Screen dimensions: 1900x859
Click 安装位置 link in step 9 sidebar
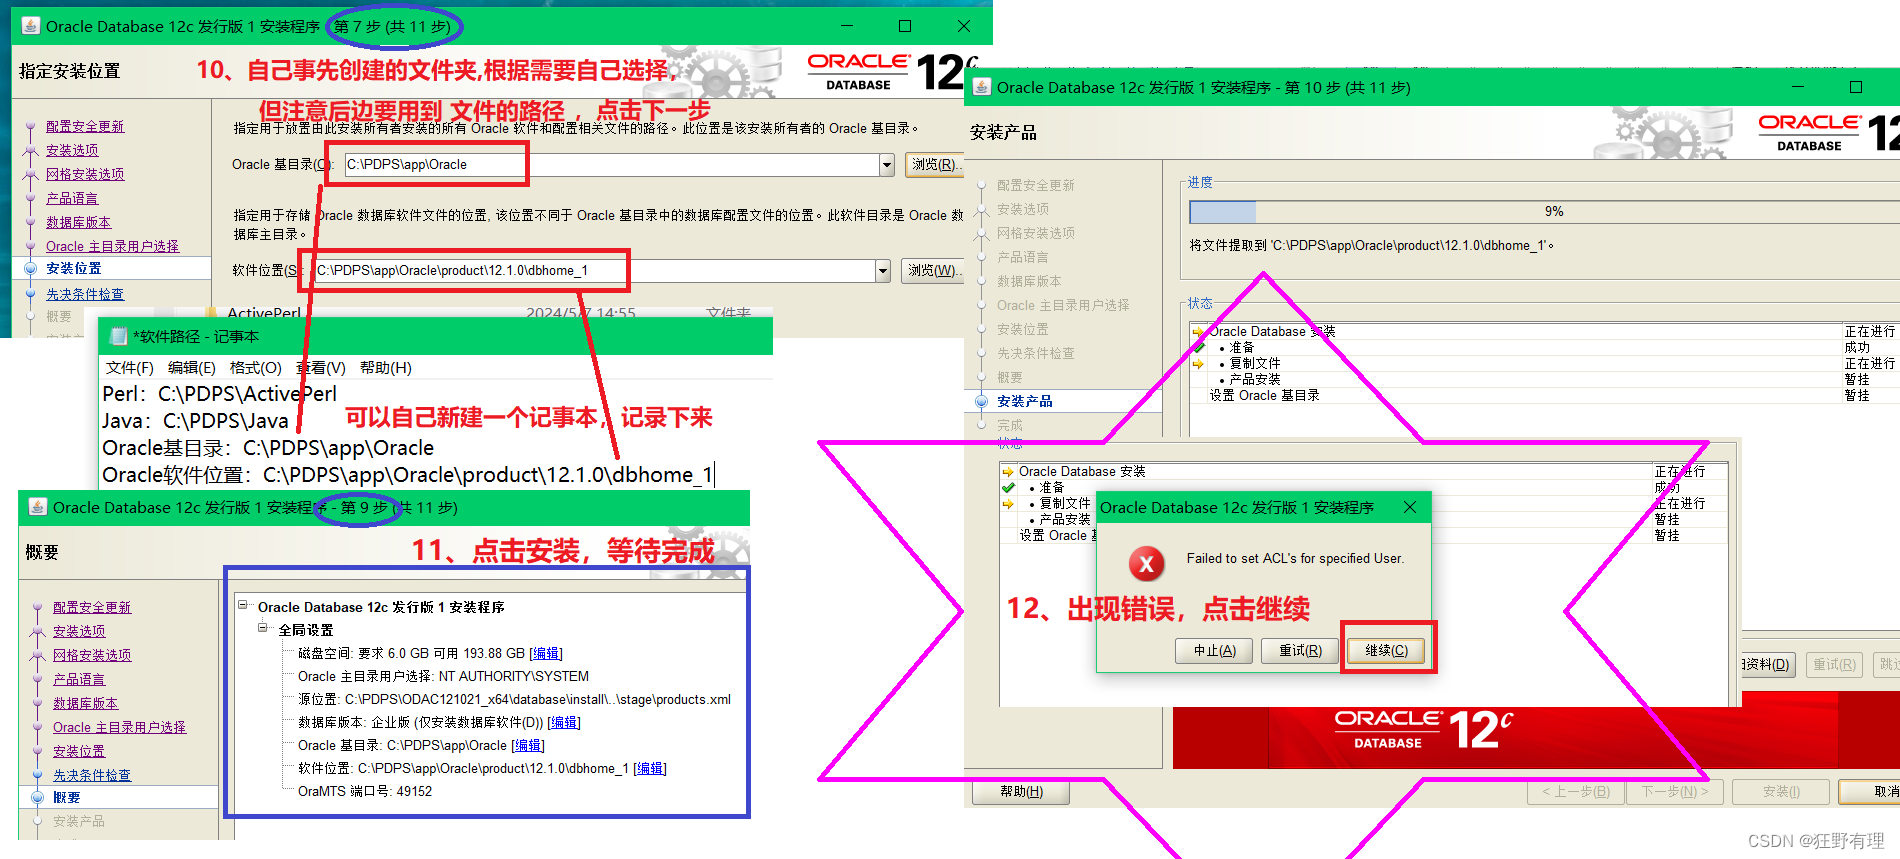pyautogui.click(x=79, y=751)
